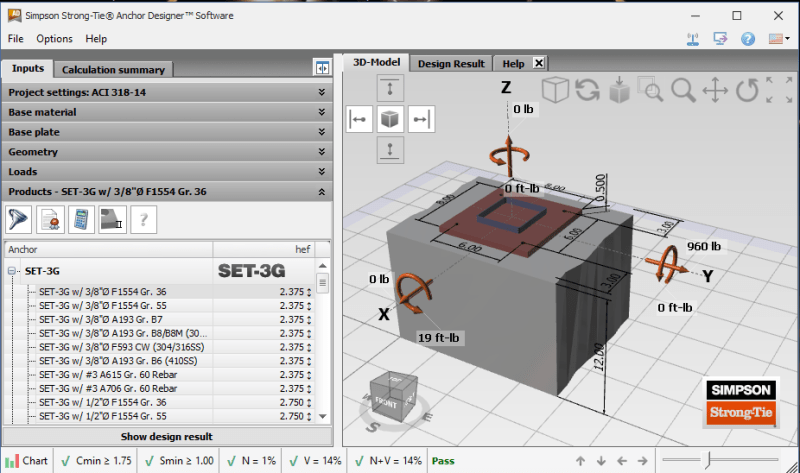The image size is (800, 473).
Task: Click the anchor embedment edit icon
Action: [x=112, y=219]
